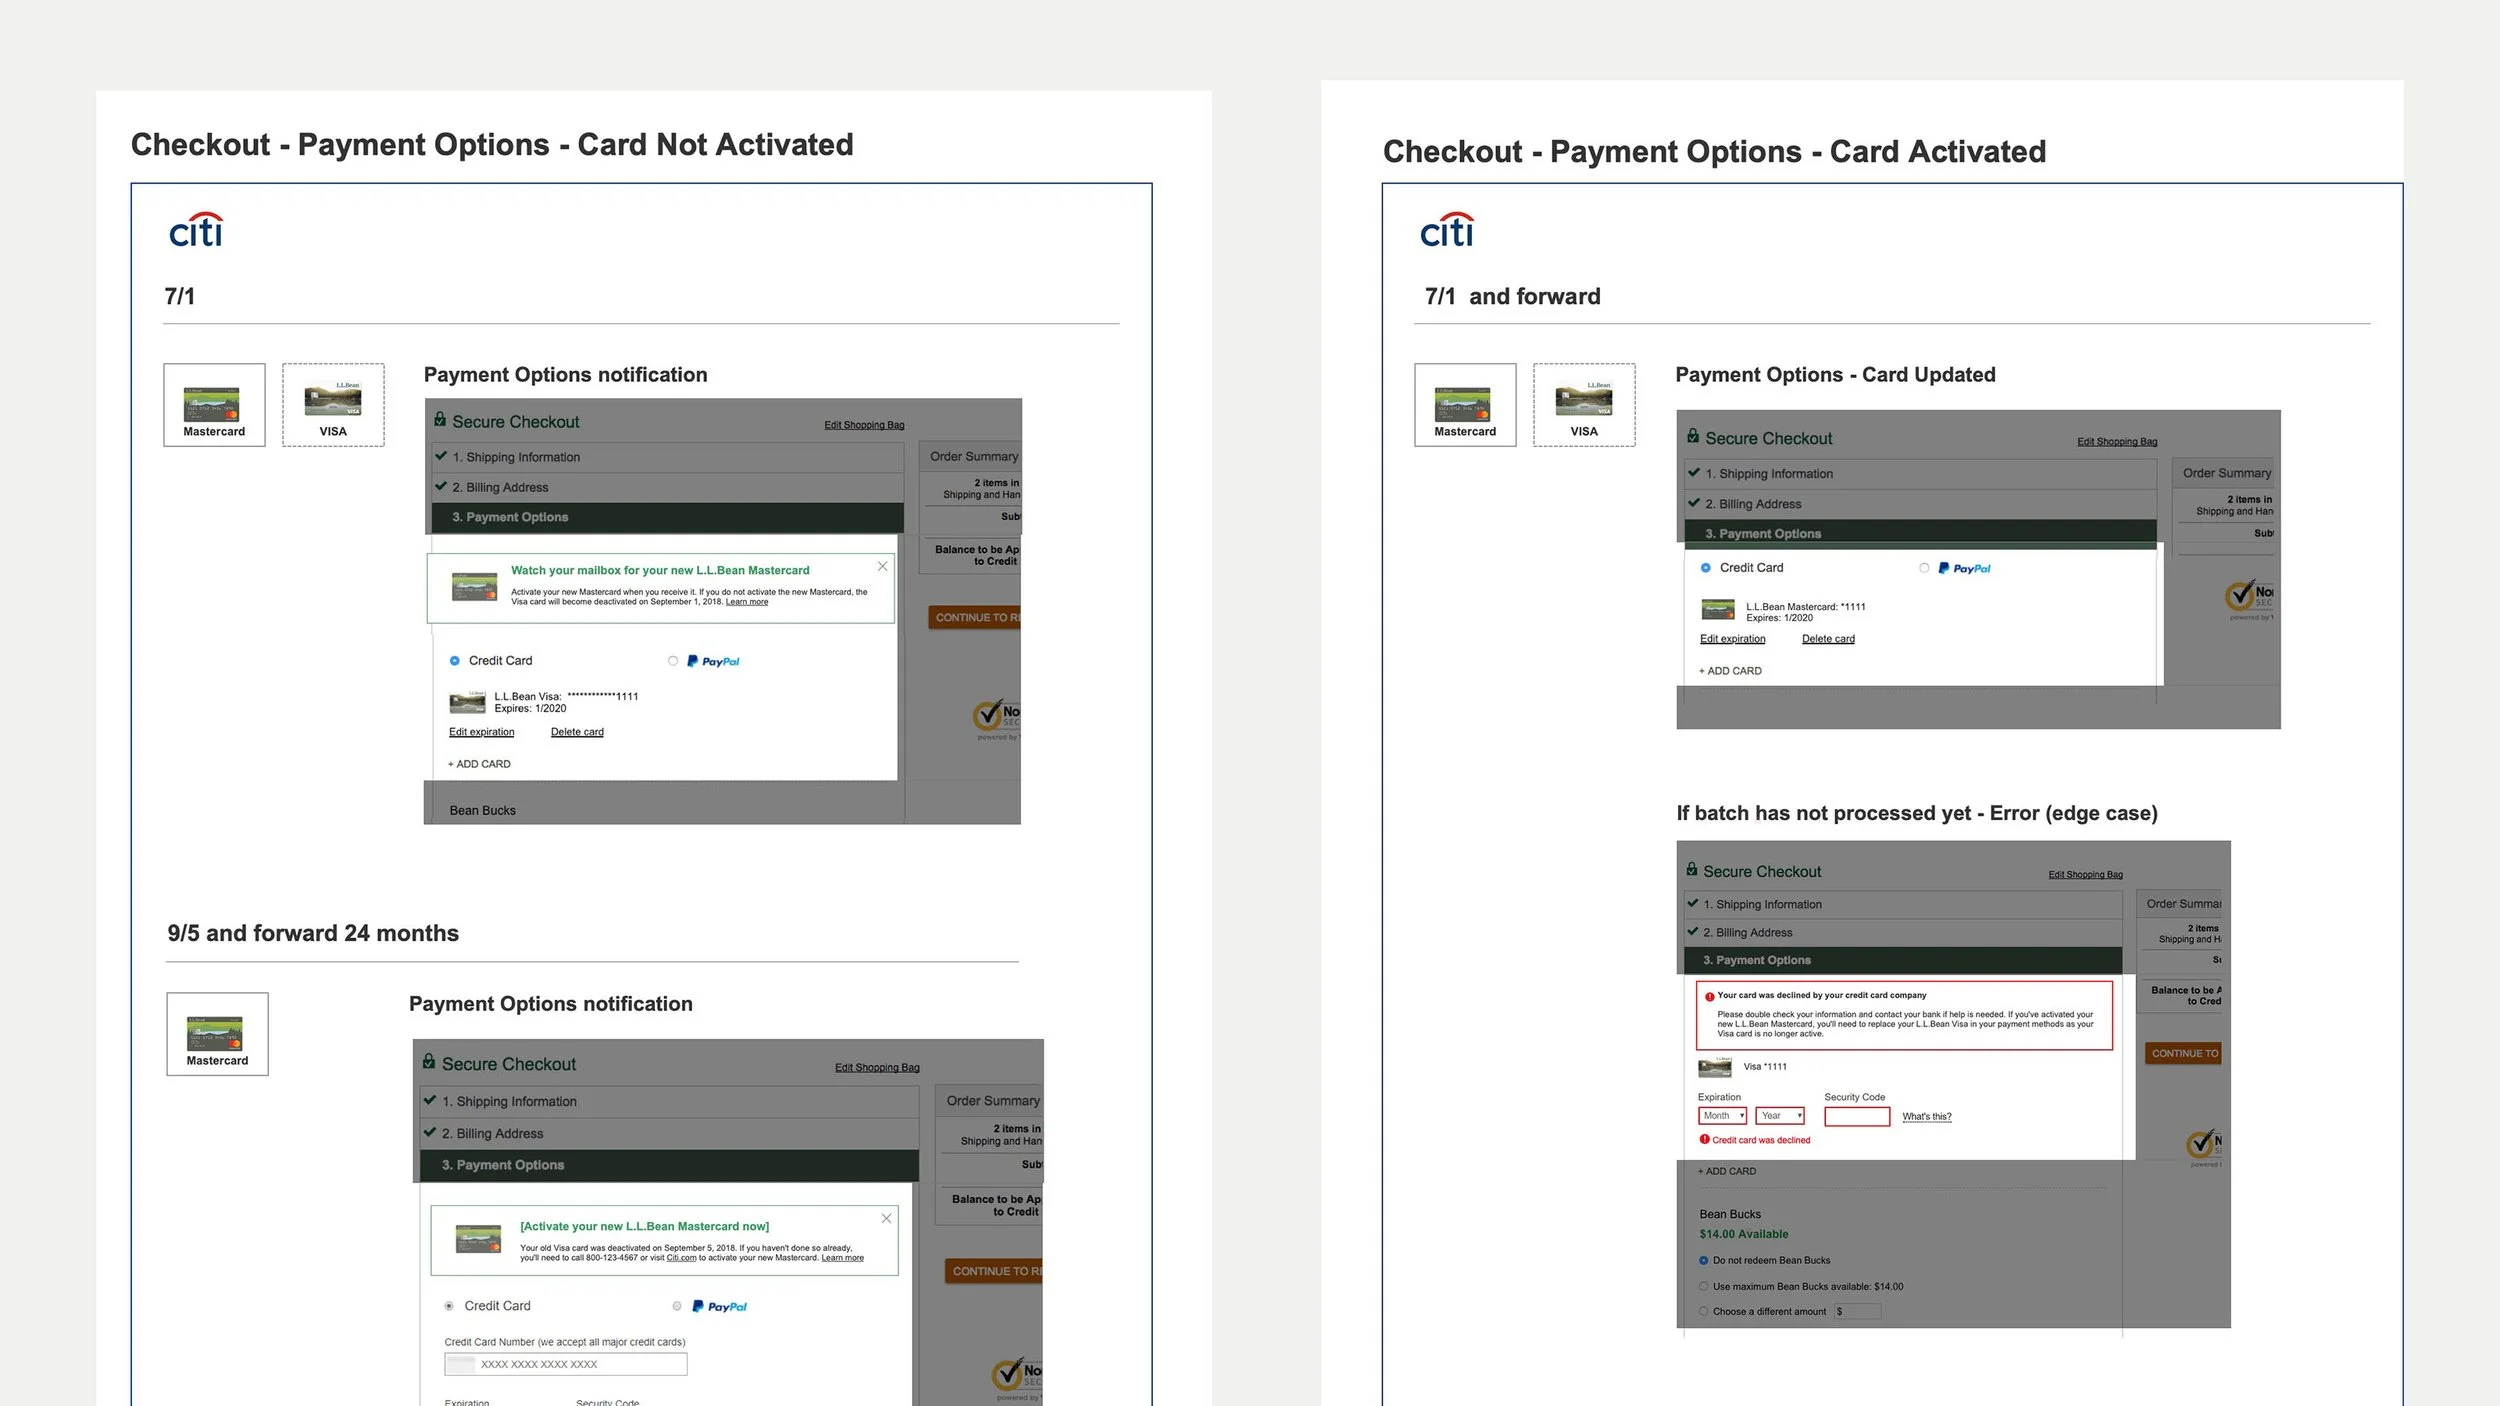Click lock icon in edge case error mockup
Screen dimensions: 2500x1406
click(x=1692, y=870)
